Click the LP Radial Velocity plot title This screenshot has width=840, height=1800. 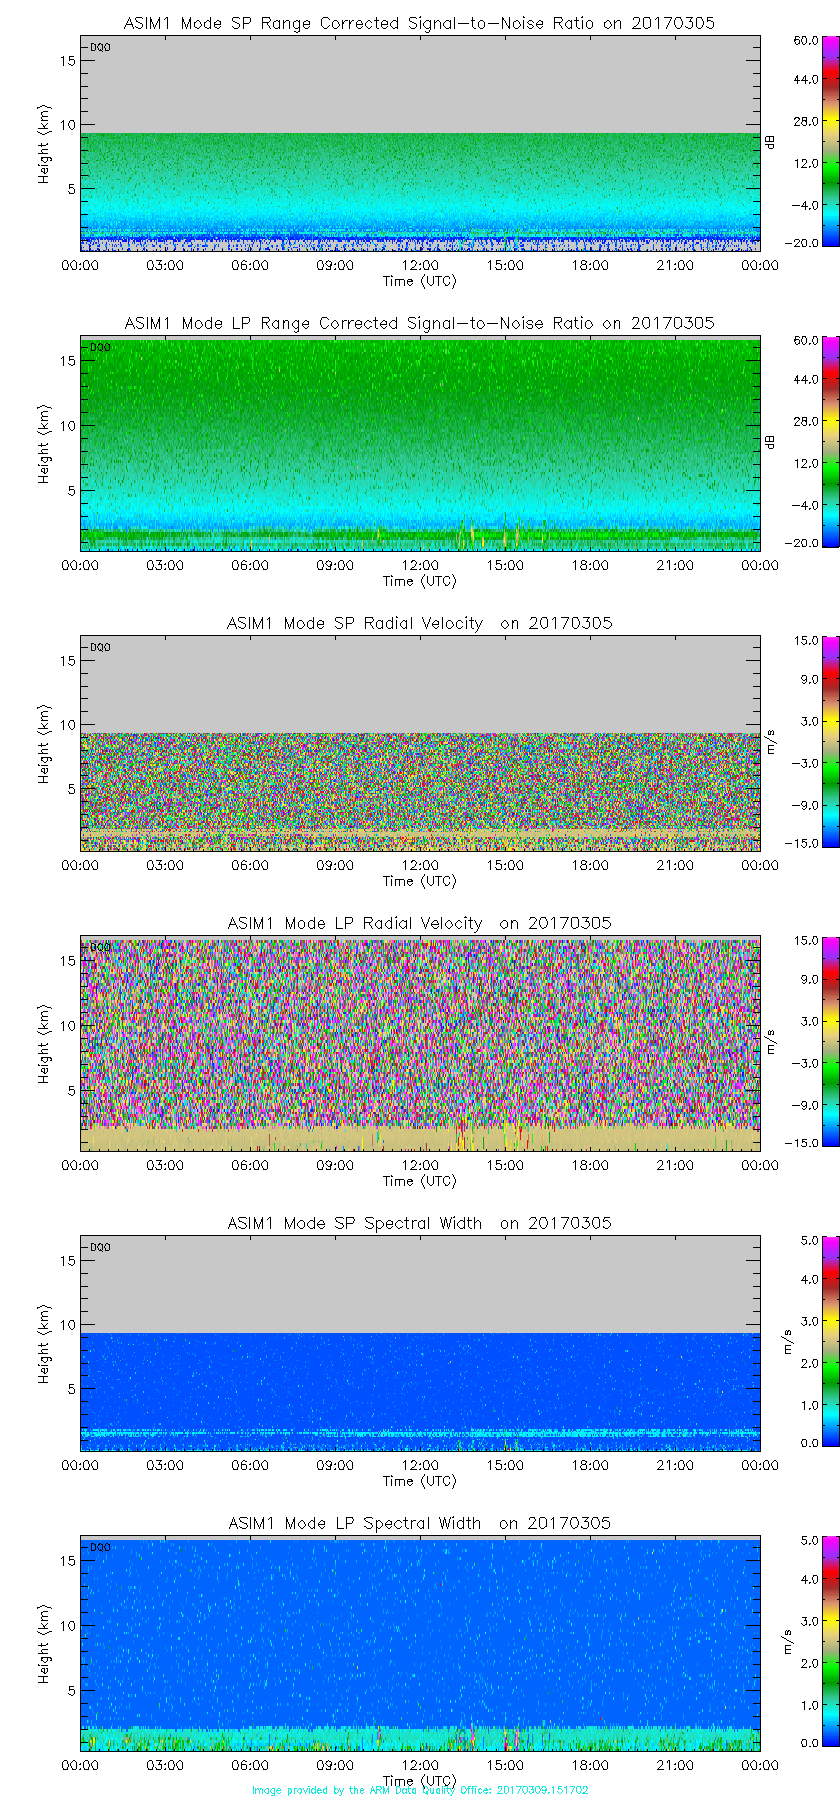coord(419,923)
